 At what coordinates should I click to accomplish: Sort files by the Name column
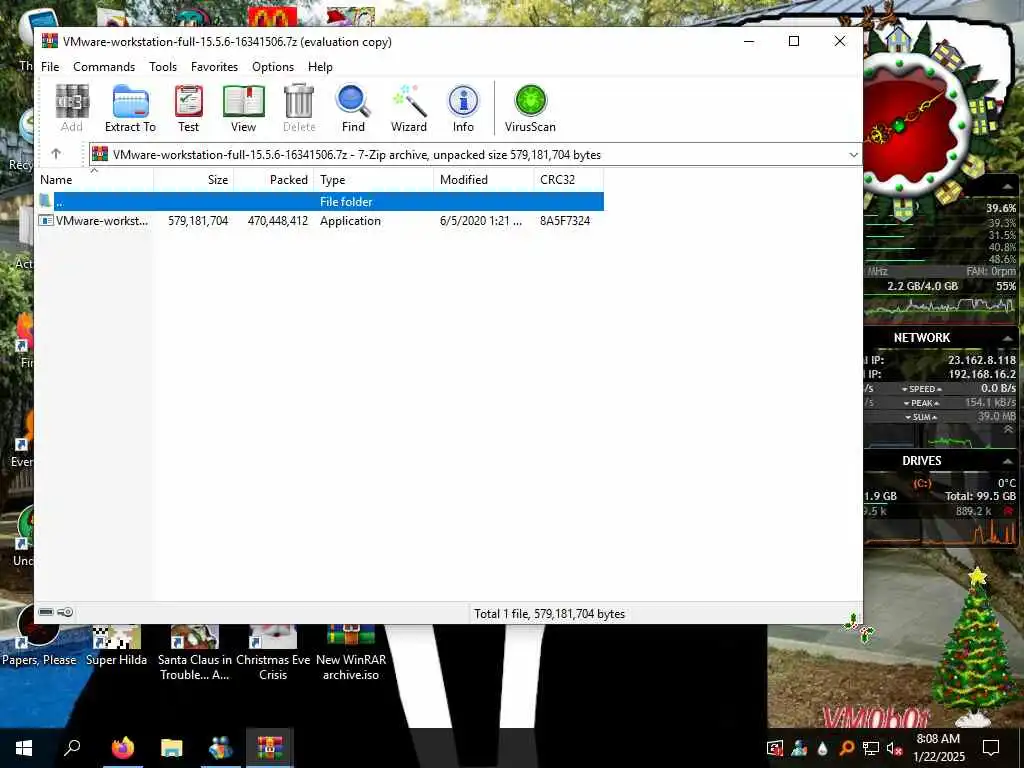click(94, 180)
